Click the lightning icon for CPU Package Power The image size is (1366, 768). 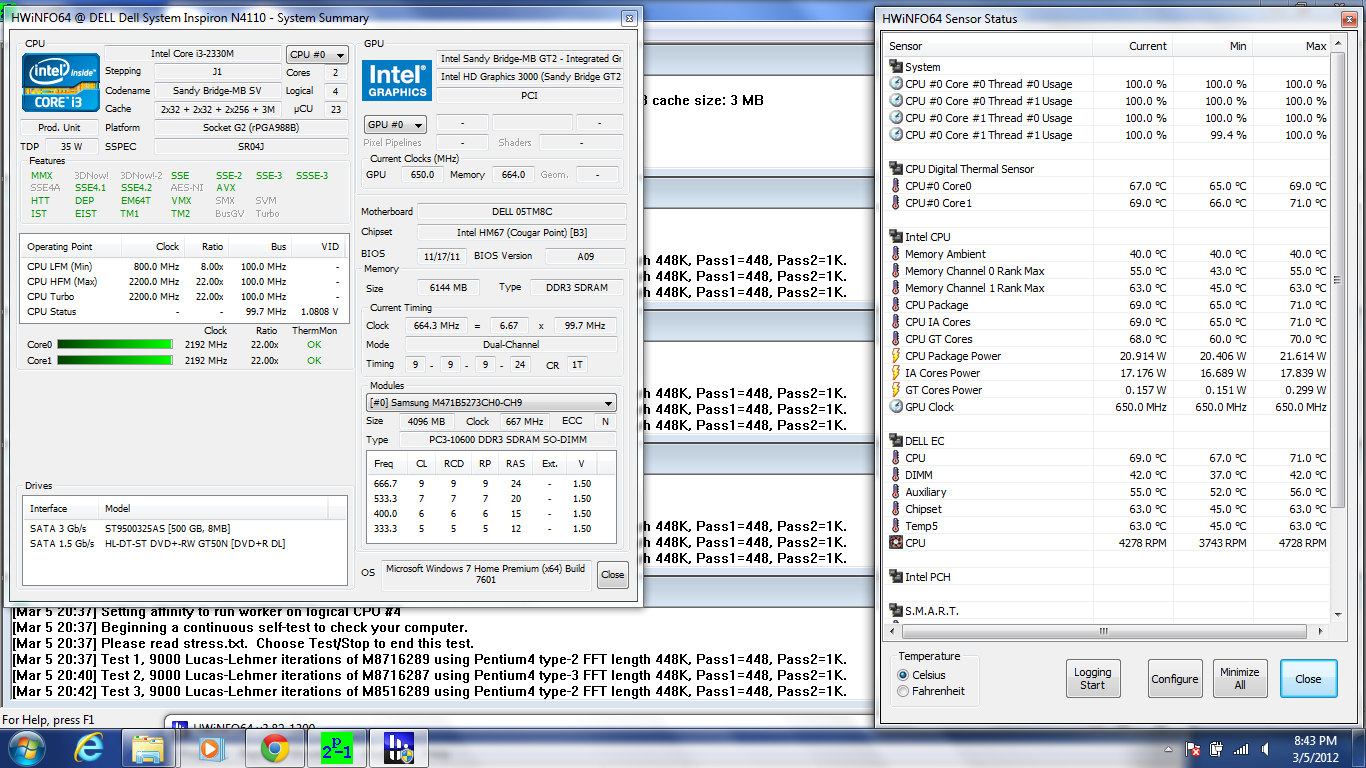click(x=896, y=356)
